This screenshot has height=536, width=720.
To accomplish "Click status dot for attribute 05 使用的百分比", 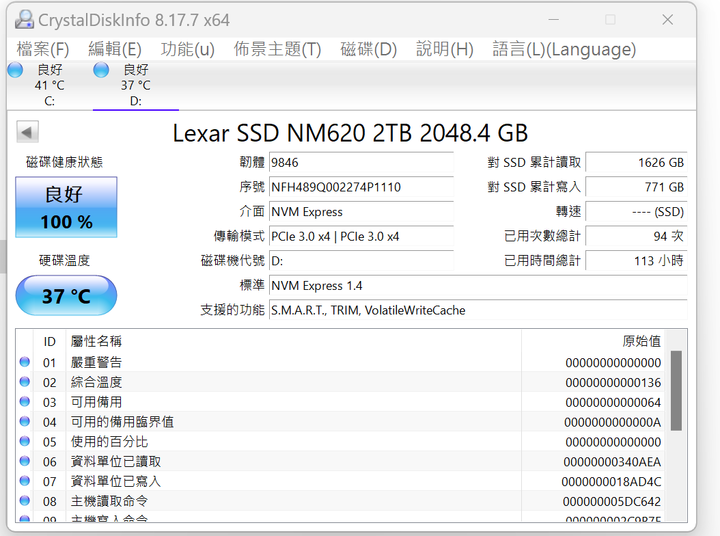I will click(x=25, y=441).
